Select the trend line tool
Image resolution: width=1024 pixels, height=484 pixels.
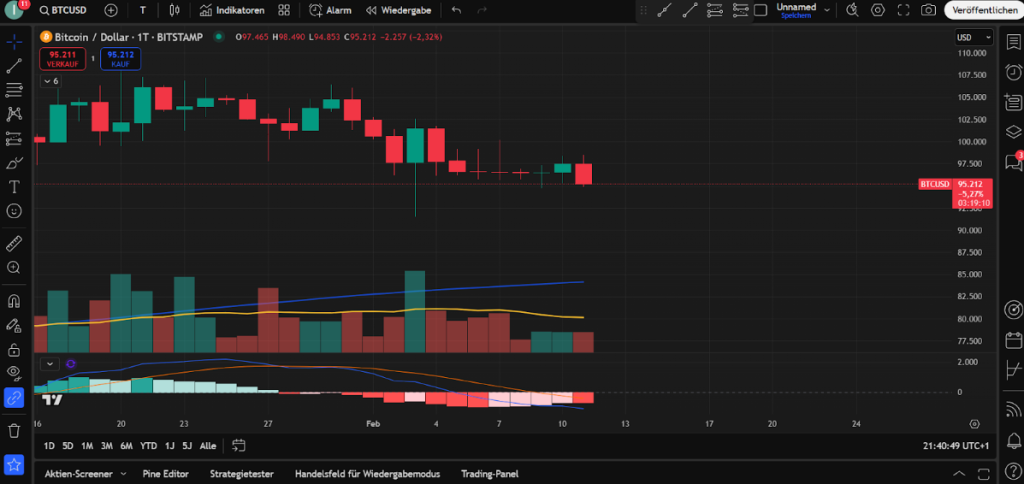[x=14, y=65]
